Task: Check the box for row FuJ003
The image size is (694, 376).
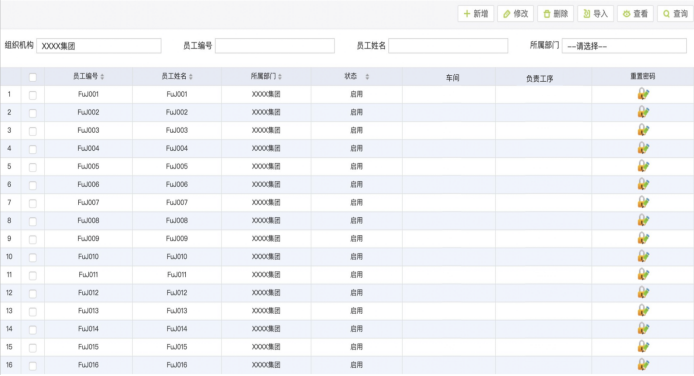Action: (x=33, y=131)
